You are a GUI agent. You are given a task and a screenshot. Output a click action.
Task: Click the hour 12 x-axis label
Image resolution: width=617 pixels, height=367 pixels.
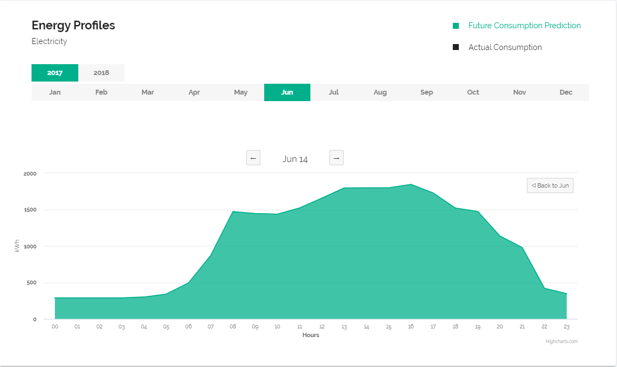click(x=322, y=327)
